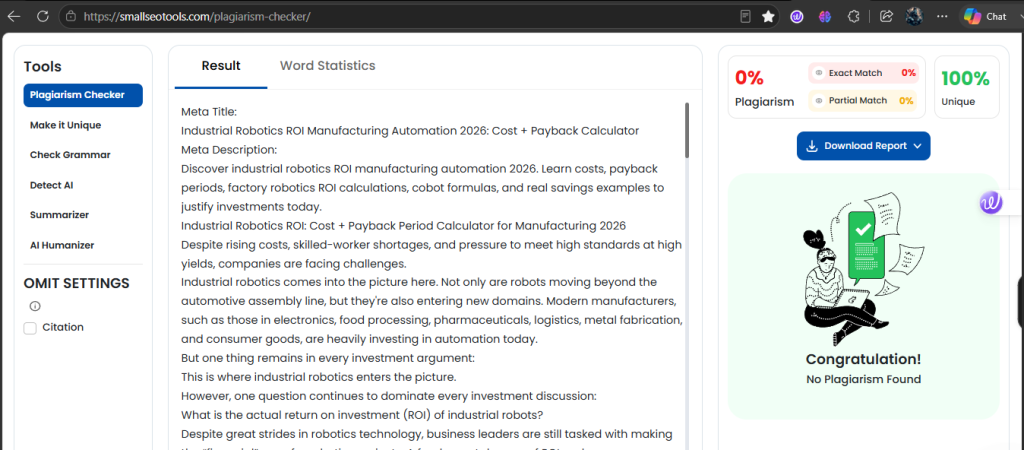Image resolution: width=1024 pixels, height=450 pixels.
Task: Click the Exact Match 0% badge
Action: pos(863,73)
